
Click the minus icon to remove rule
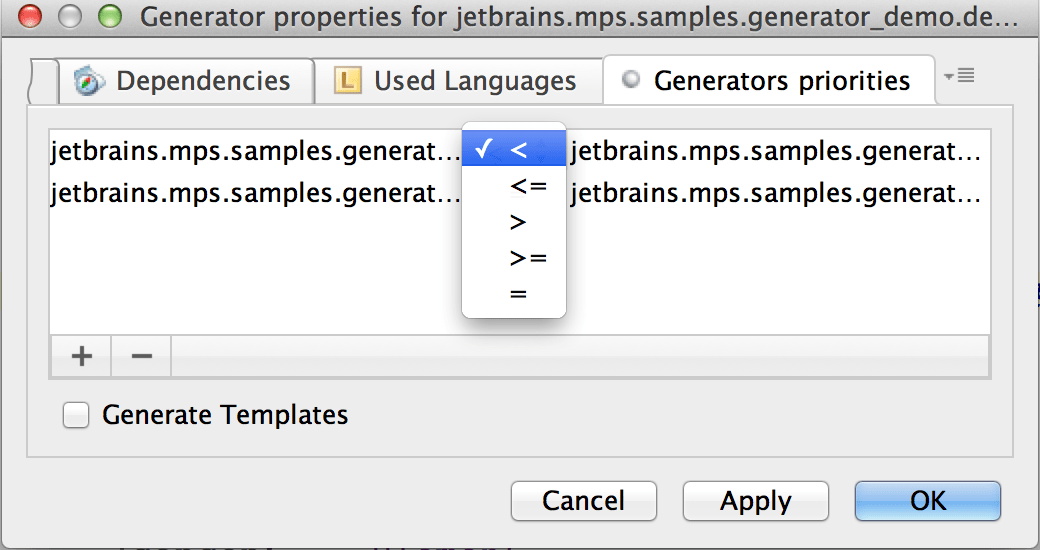coord(141,356)
